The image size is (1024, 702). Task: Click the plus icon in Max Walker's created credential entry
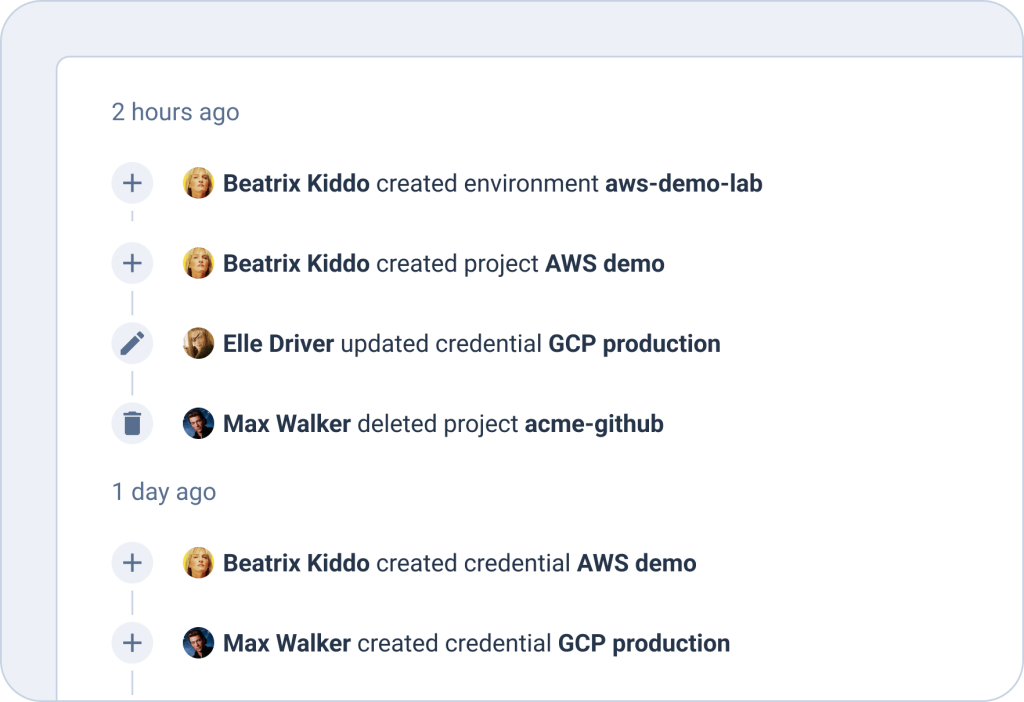(x=132, y=643)
